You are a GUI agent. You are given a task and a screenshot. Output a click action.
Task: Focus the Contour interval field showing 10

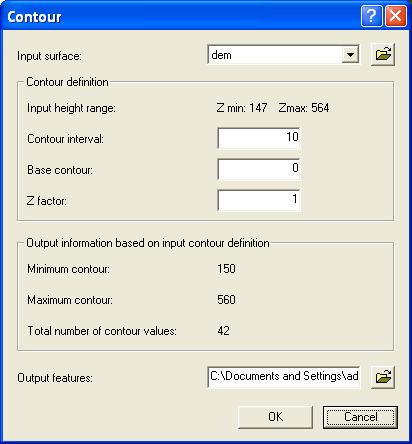coord(259,138)
